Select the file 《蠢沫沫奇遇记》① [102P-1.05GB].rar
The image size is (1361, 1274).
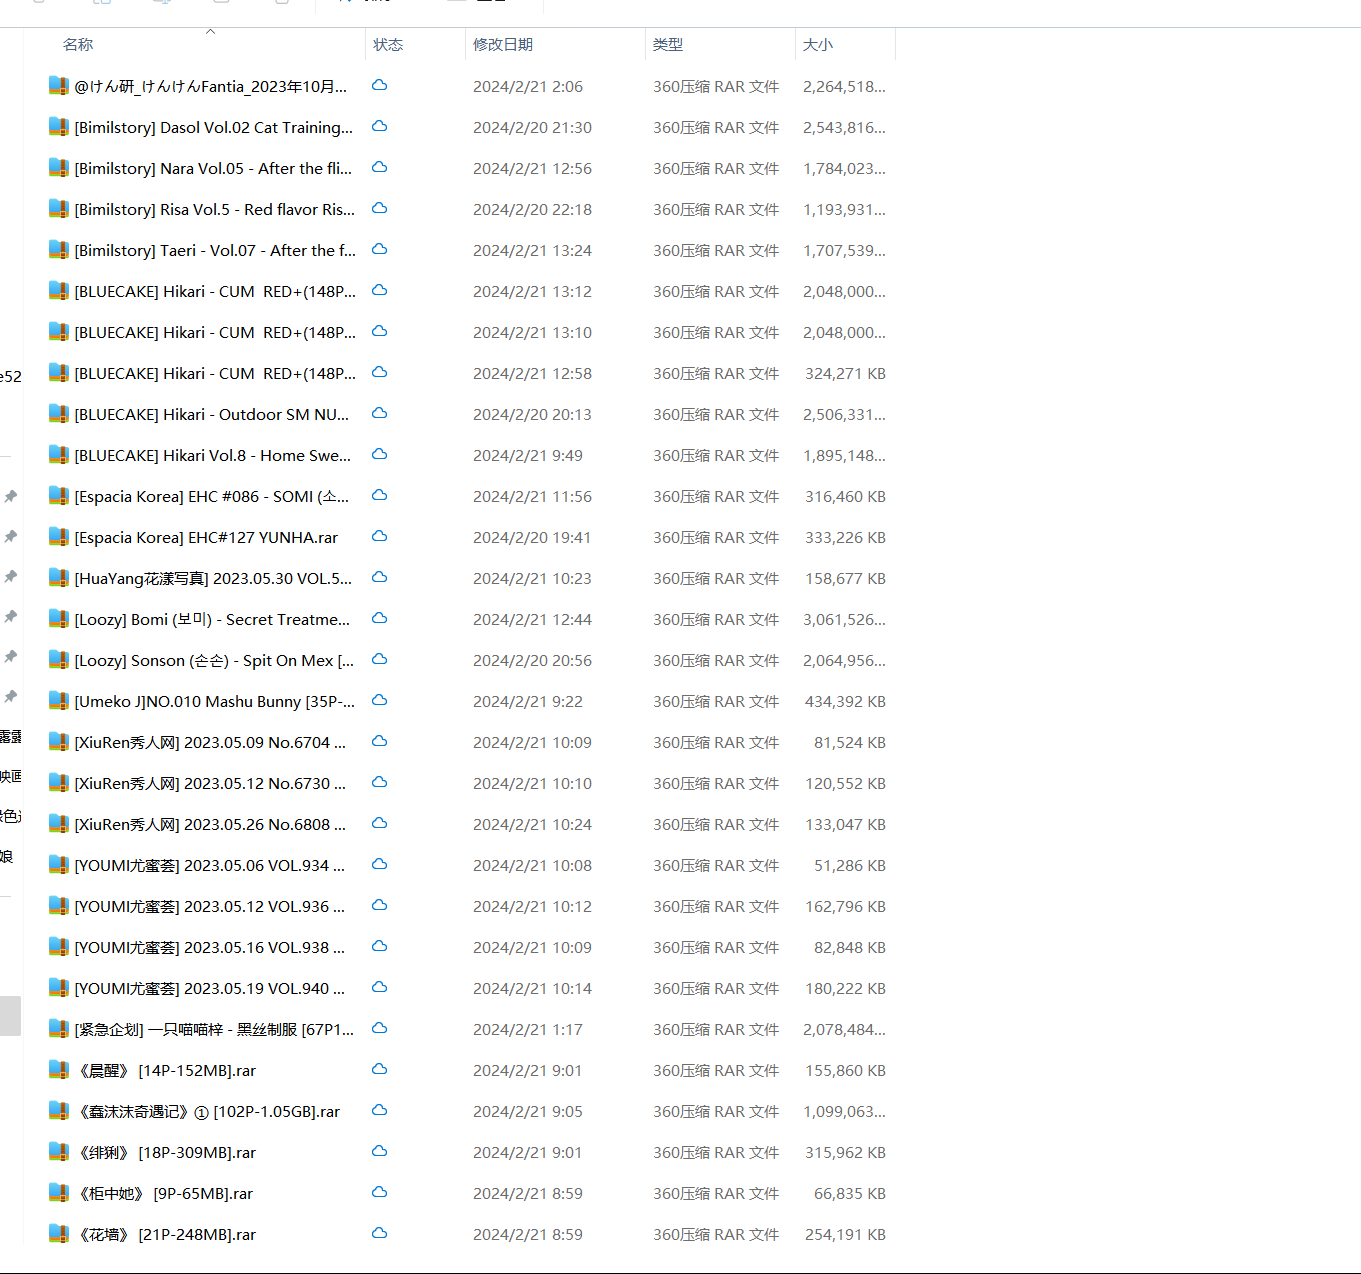tap(208, 1111)
